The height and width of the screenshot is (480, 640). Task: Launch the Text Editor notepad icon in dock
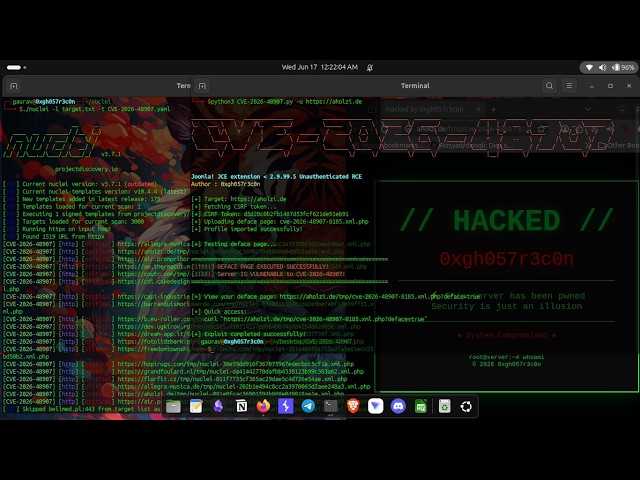[196, 406]
